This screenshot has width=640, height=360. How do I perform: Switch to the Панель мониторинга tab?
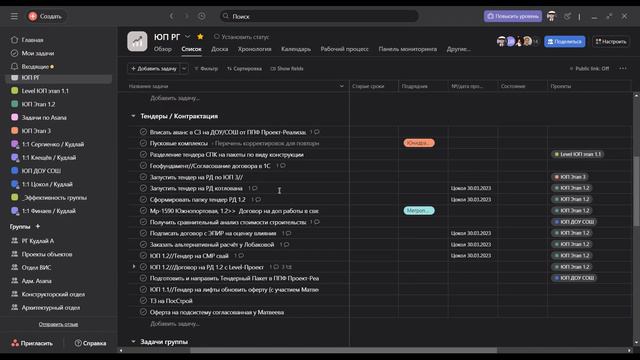tap(407, 49)
